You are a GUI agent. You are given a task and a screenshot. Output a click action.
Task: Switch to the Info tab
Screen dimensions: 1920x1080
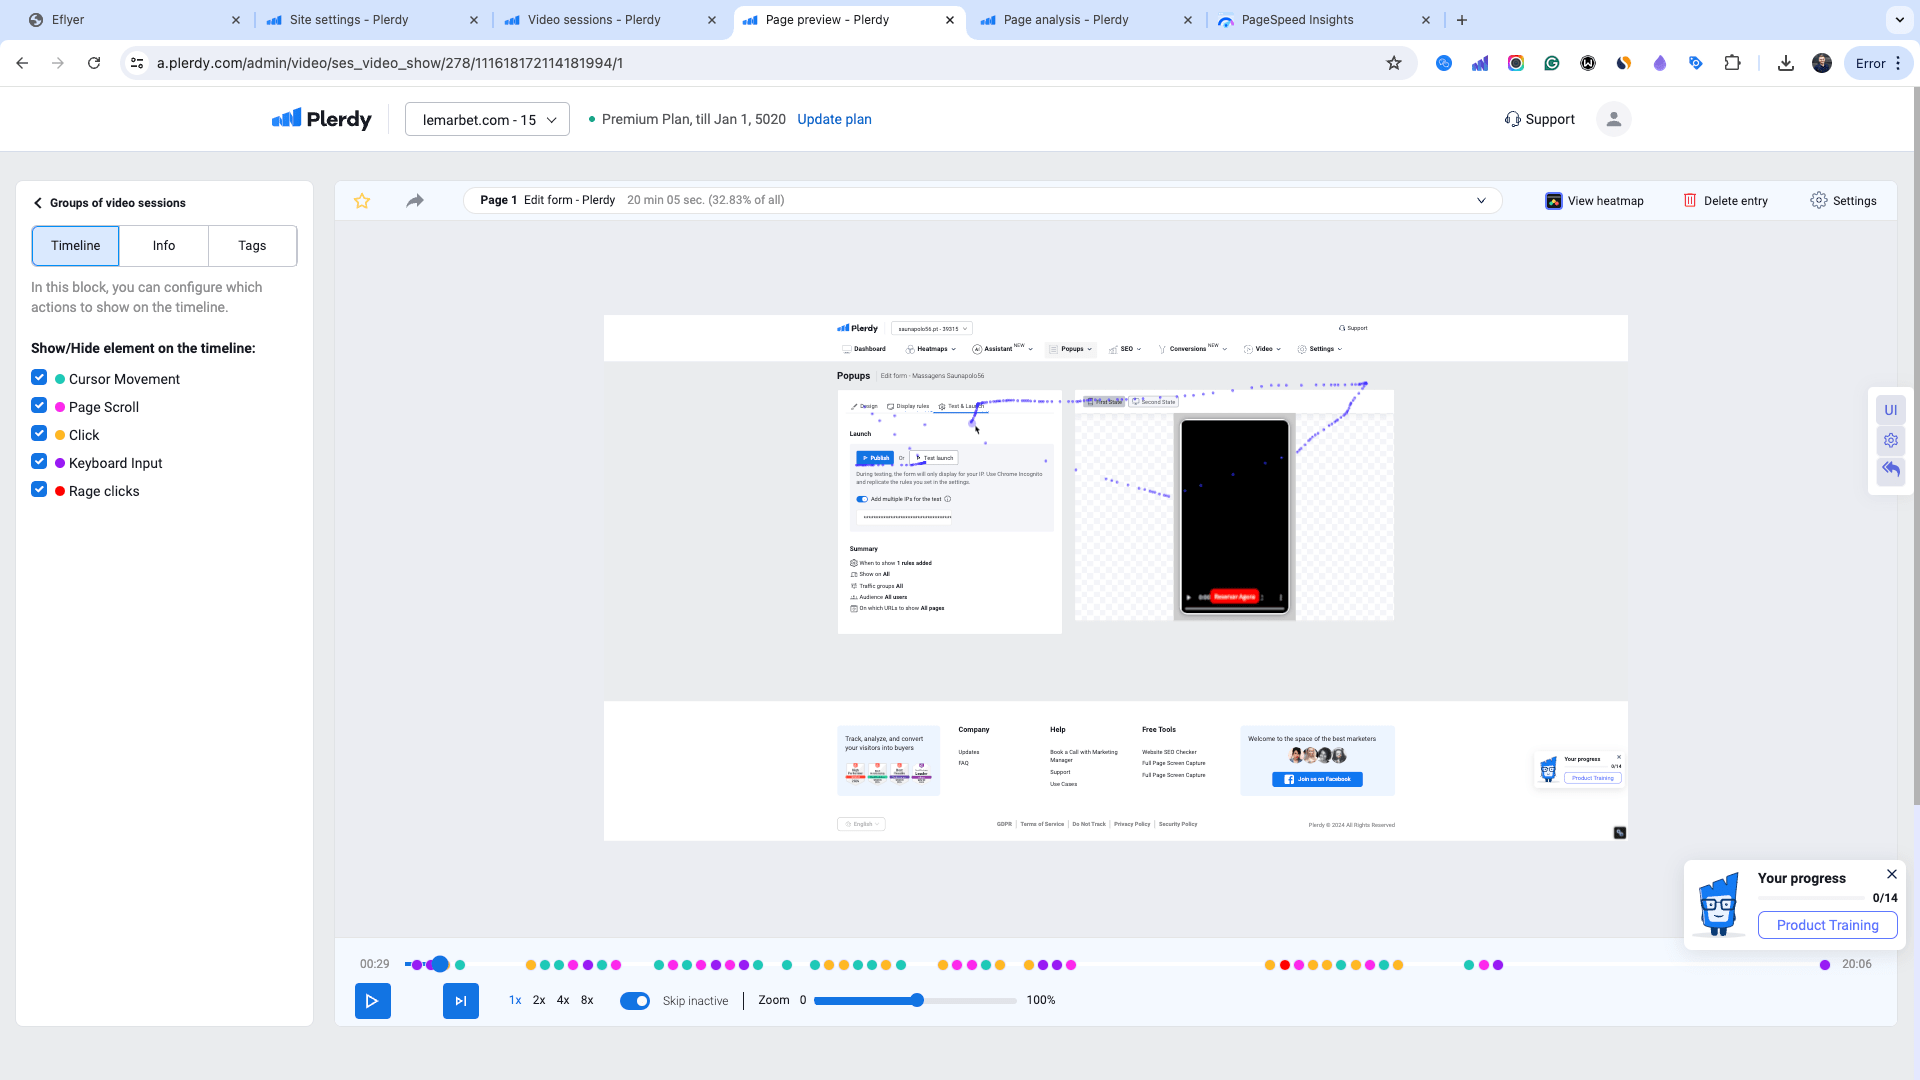pos(164,245)
